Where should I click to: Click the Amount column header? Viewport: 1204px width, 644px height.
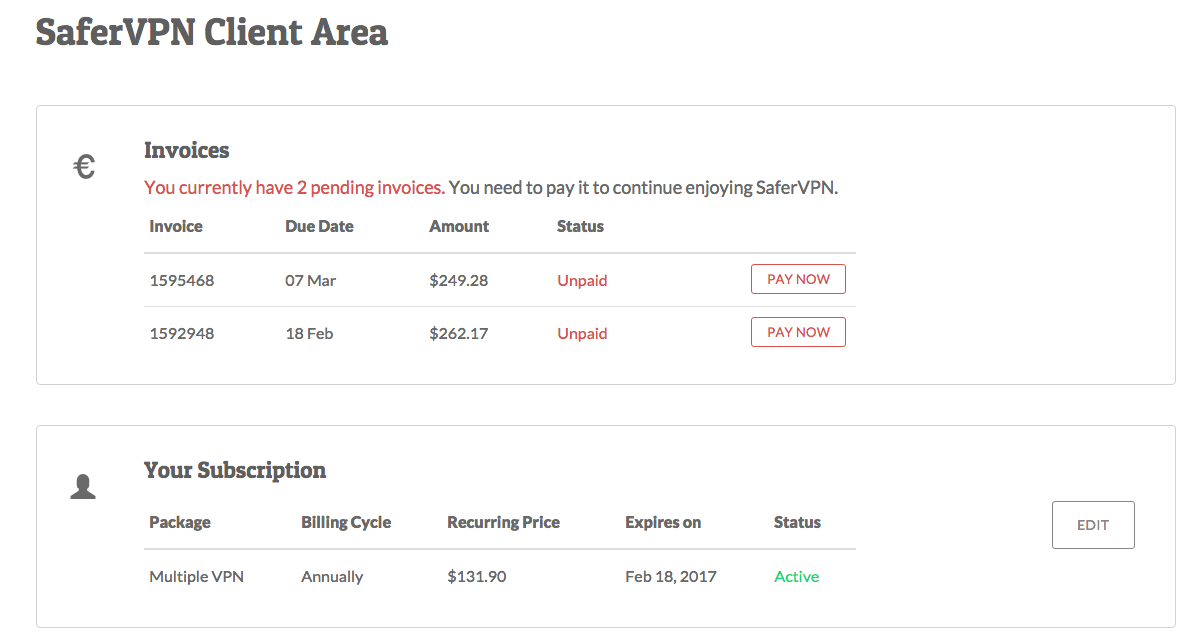click(x=459, y=226)
